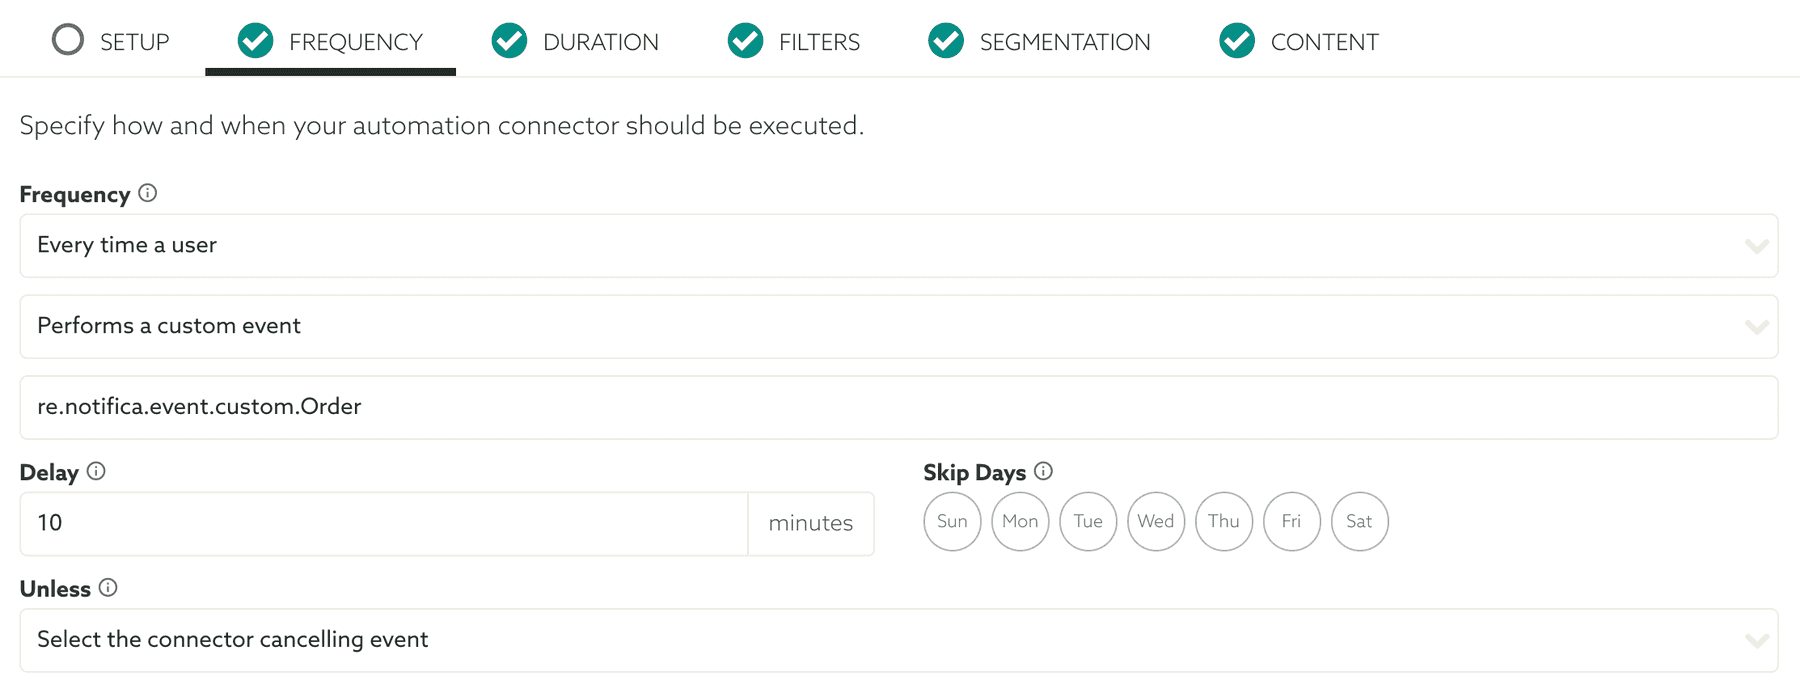Open the 'Performs a custom event' dropdown
The height and width of the screenshot is (697, 1800).
[x=900, y=326]
